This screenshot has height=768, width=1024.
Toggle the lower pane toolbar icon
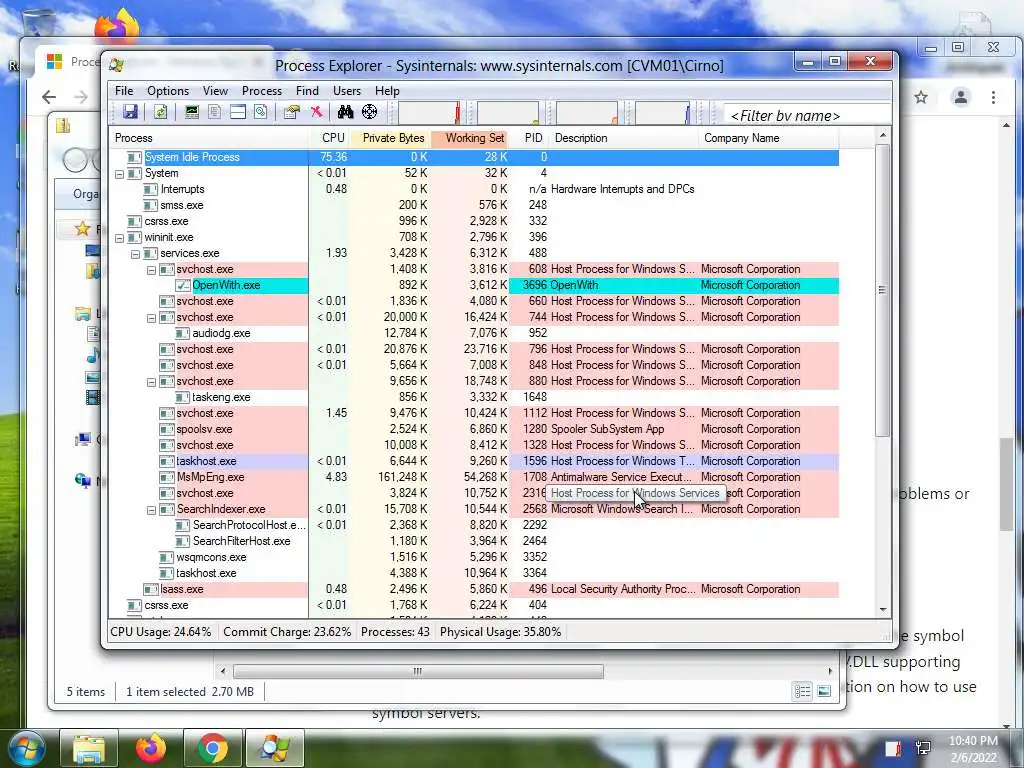[238, 112]
